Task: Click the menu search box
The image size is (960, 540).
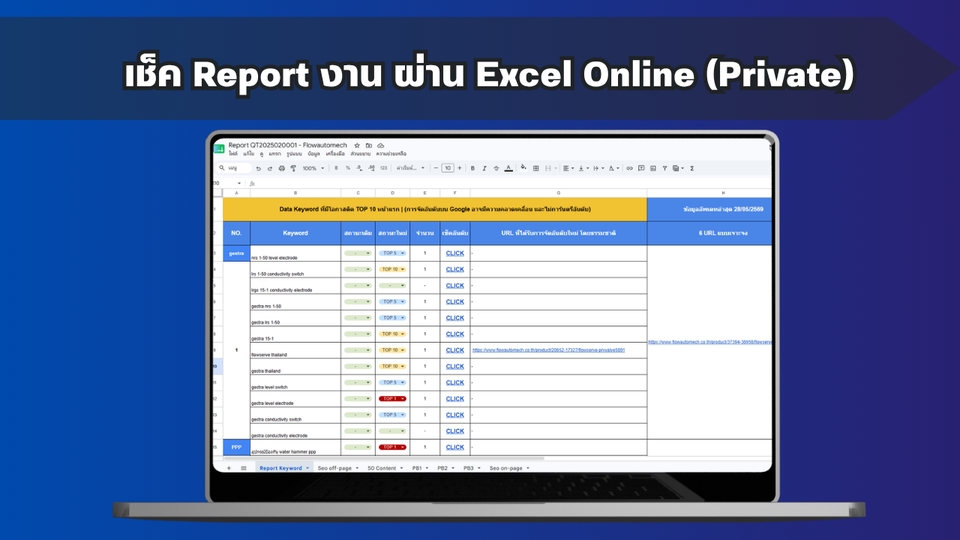Action: 234,168
